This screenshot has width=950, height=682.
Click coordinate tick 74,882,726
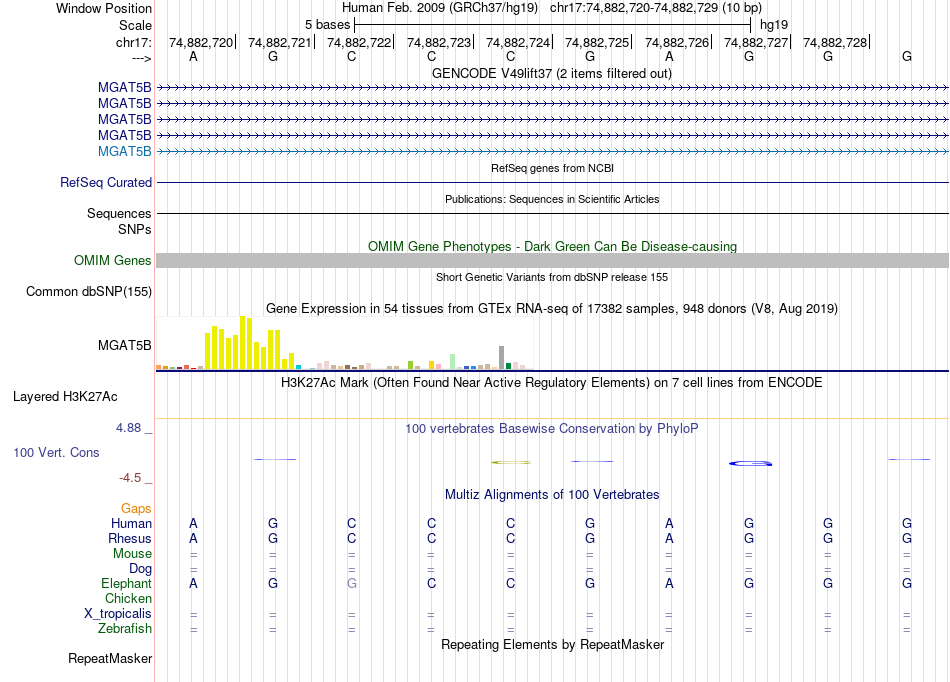677,42
